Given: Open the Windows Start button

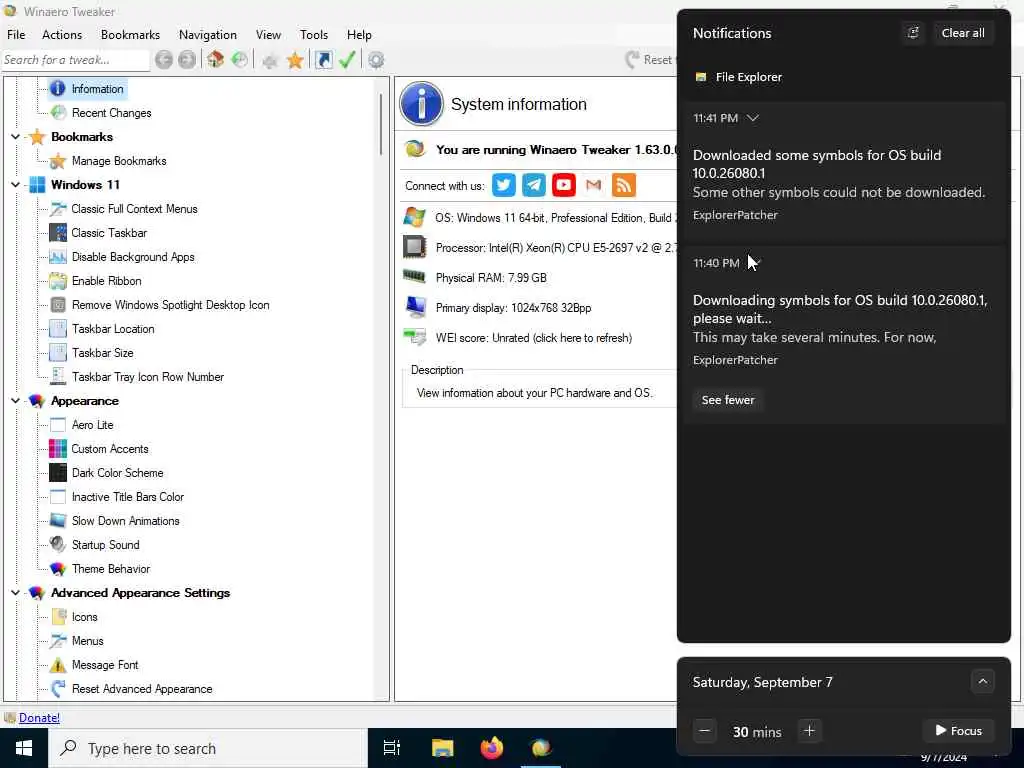Looking at the screenshot, I should click(x=24, y=748).
